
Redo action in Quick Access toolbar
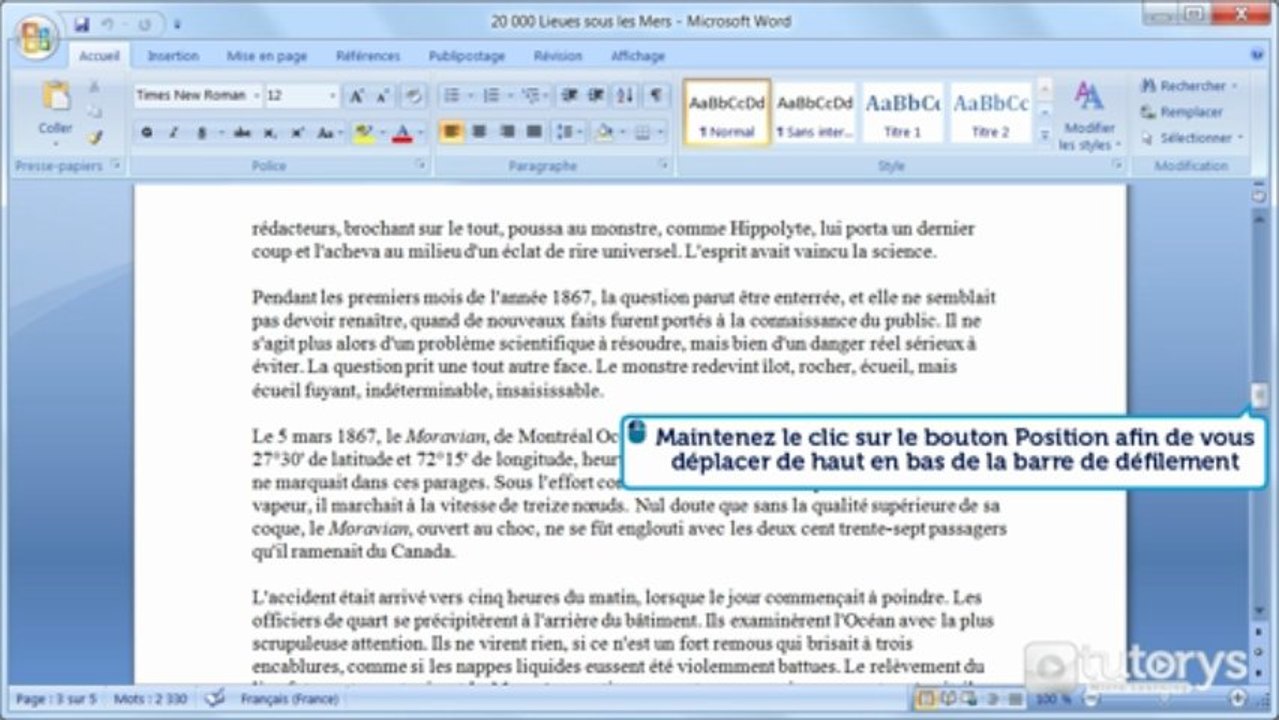145,24
